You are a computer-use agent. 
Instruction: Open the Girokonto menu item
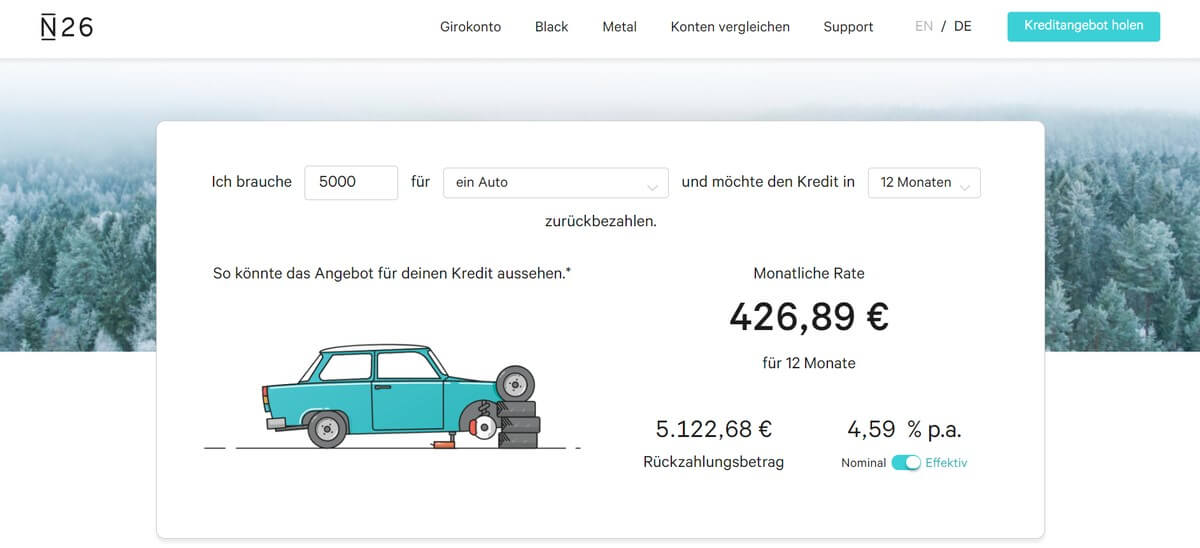470,27
